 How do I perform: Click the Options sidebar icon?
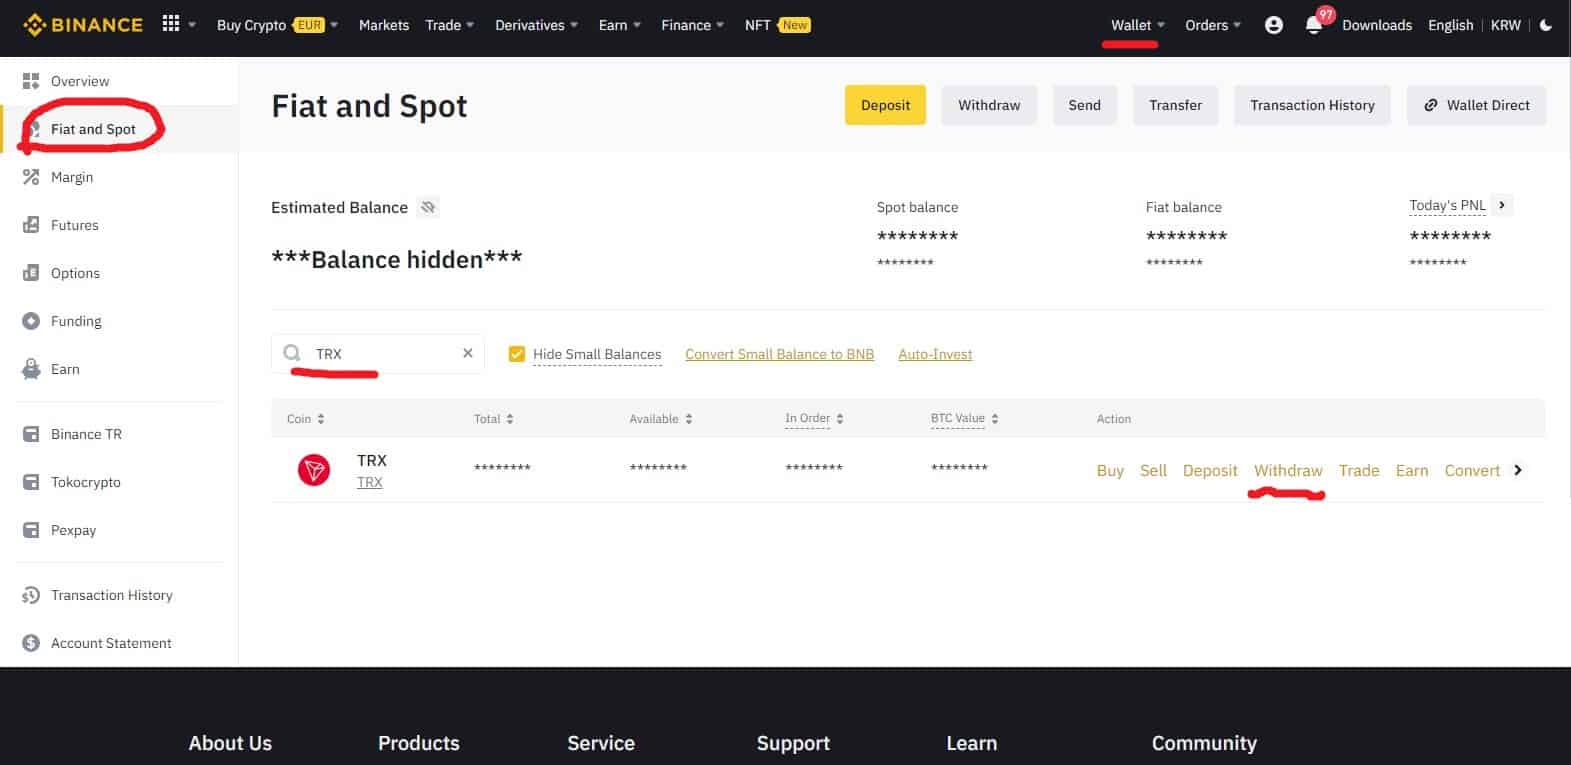pos(31,273)
